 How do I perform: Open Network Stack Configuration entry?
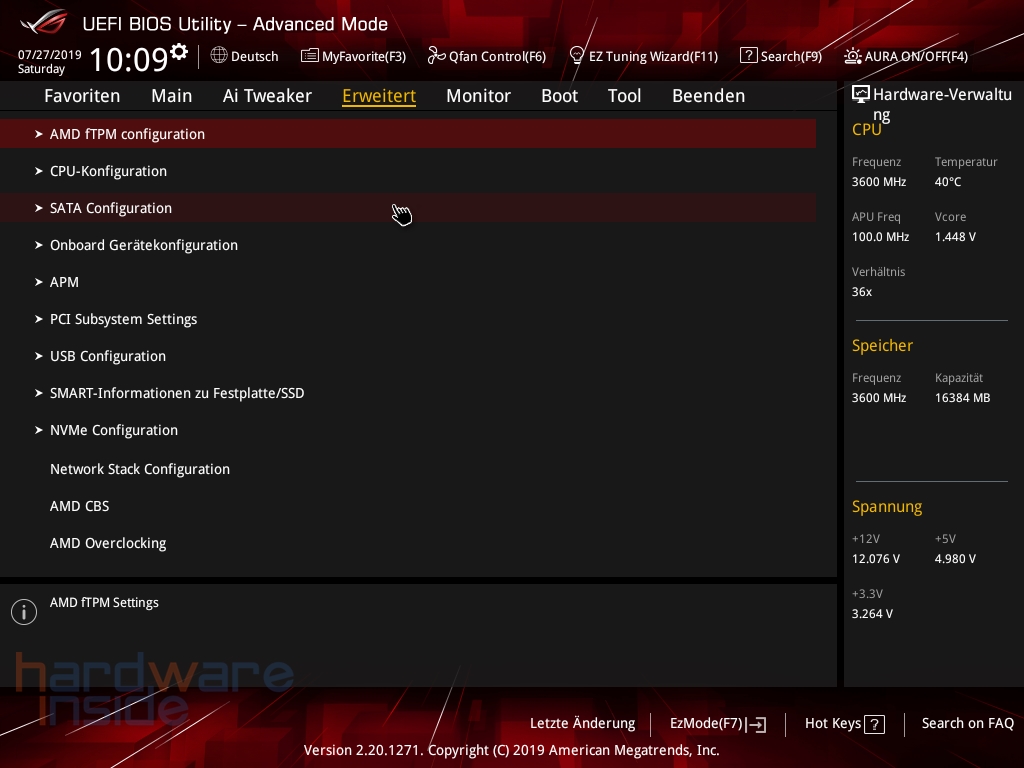pos(140,469)
